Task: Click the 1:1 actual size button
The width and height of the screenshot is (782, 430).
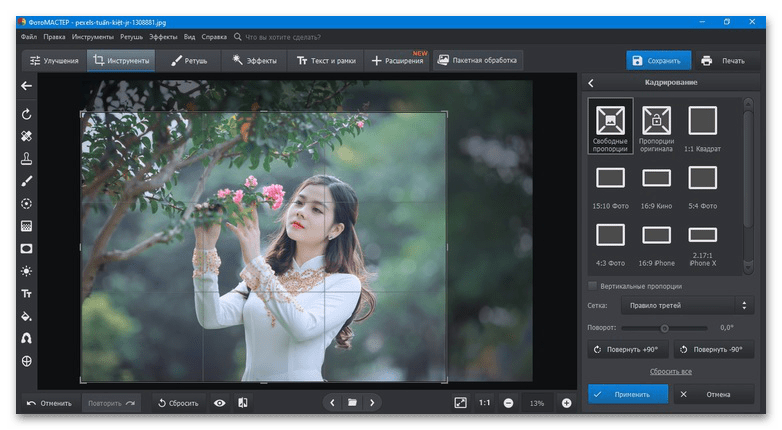Action: click(484, 403)
